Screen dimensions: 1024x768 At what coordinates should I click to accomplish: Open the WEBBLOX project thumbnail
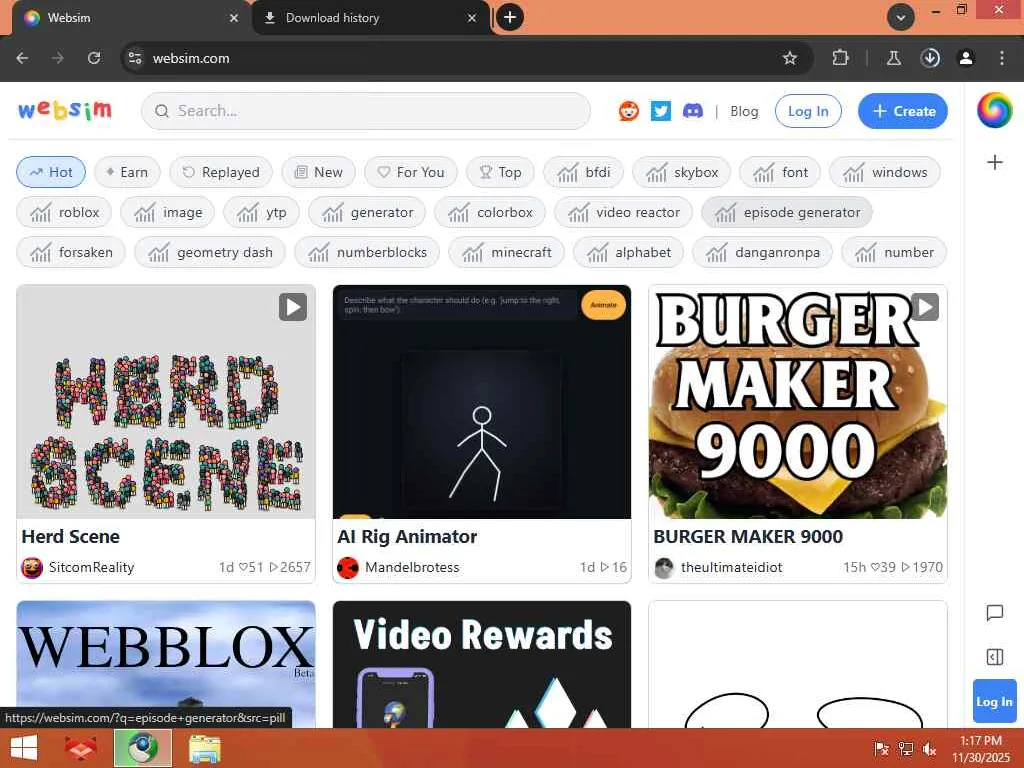(166, 664)
